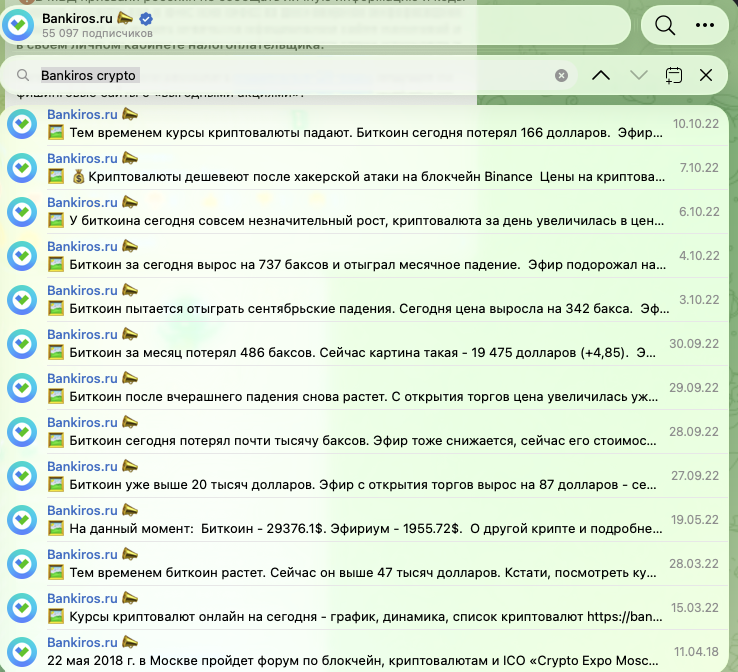
Task: Open result 'Биткоин сегодня потерял почти тысячу баксов'
Action: pyautogui.click(x=364, y=432)
